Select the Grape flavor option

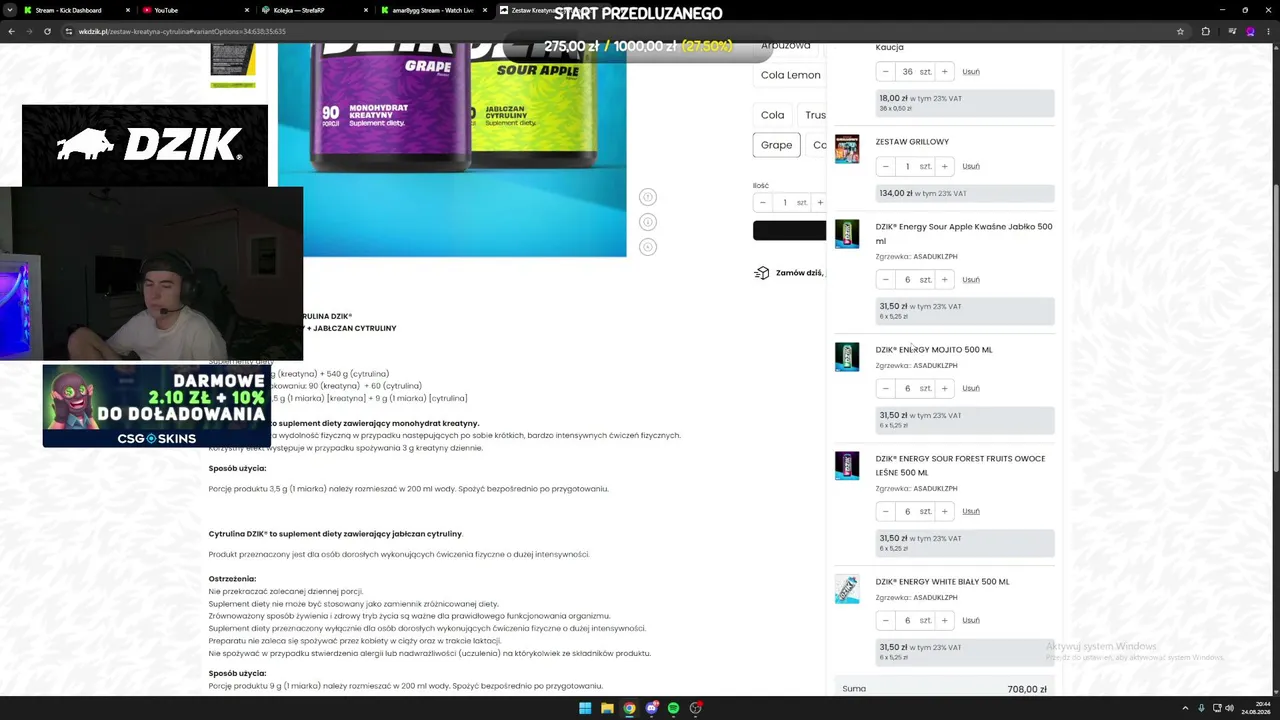tap(776, 145)
